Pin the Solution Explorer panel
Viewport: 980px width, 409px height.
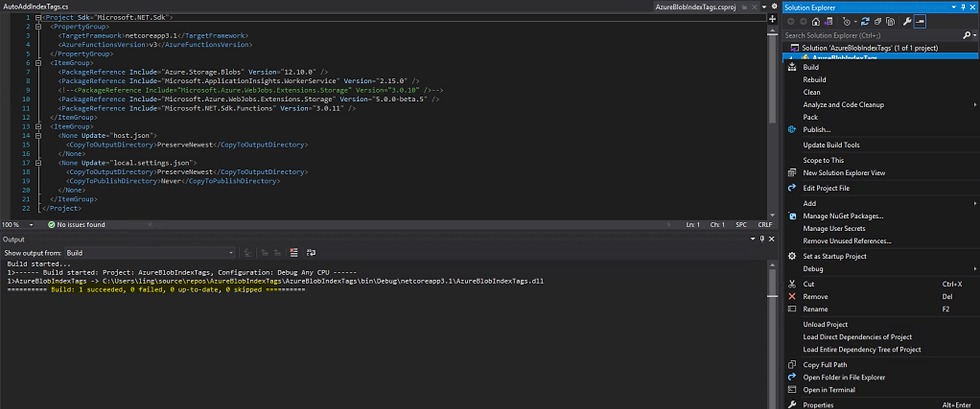pos(962,7)
